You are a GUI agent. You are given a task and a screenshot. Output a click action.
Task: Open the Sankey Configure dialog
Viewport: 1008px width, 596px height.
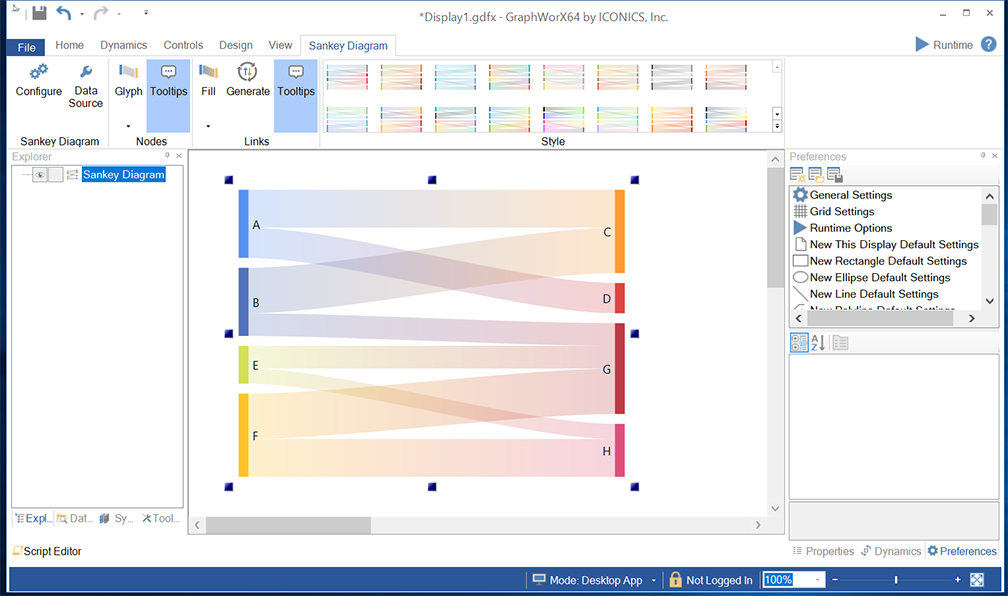coord(38,80)
